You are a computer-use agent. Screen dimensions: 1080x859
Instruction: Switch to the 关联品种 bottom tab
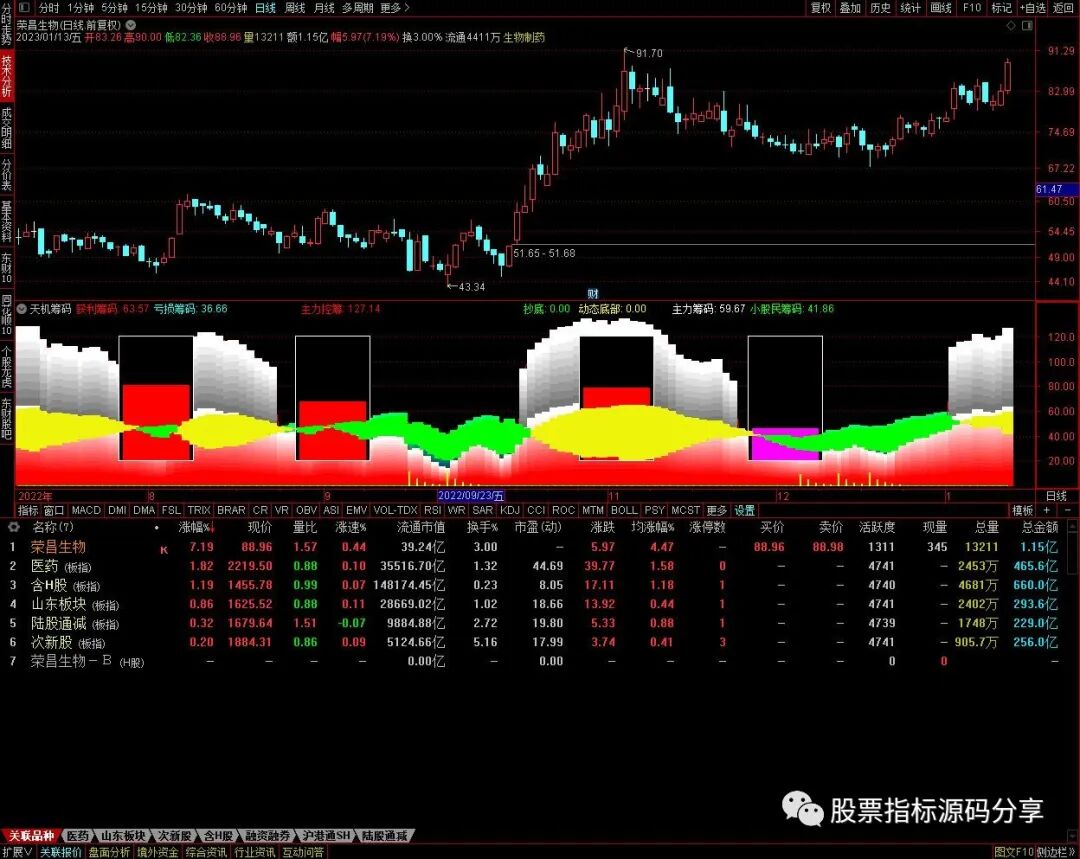tap(31, 836)
